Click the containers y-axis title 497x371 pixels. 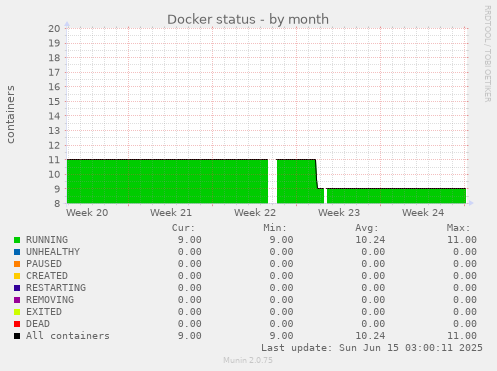[x=11, y=114]
